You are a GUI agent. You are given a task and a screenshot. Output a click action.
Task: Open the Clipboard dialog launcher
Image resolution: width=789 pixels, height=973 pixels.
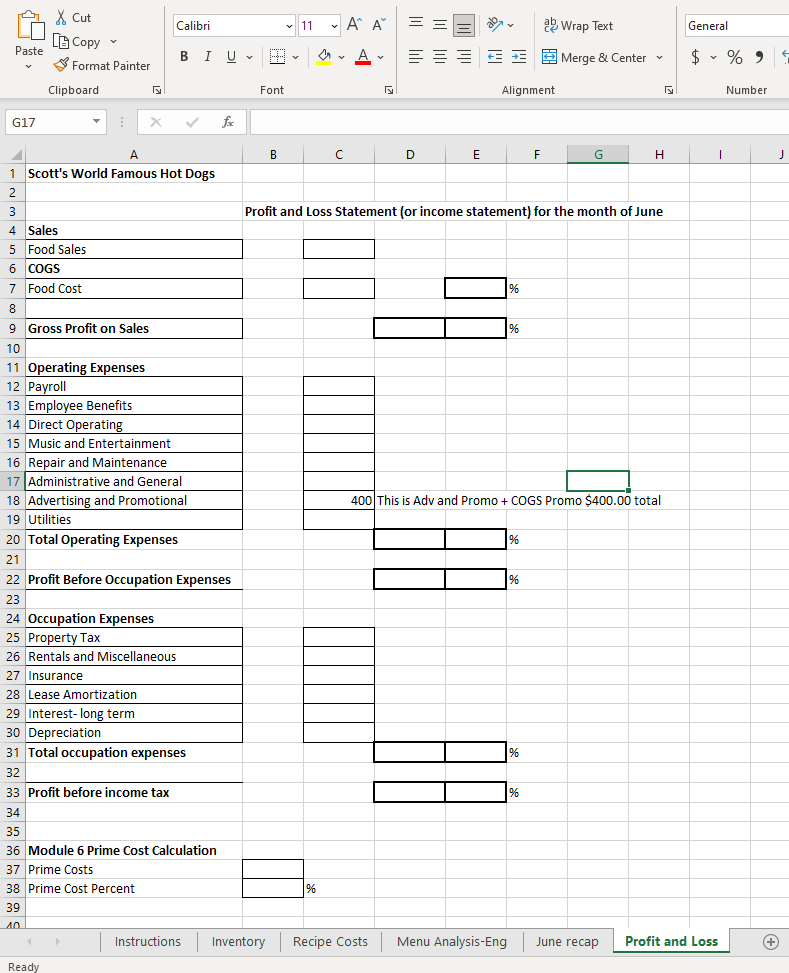click(x=157, y=90)
